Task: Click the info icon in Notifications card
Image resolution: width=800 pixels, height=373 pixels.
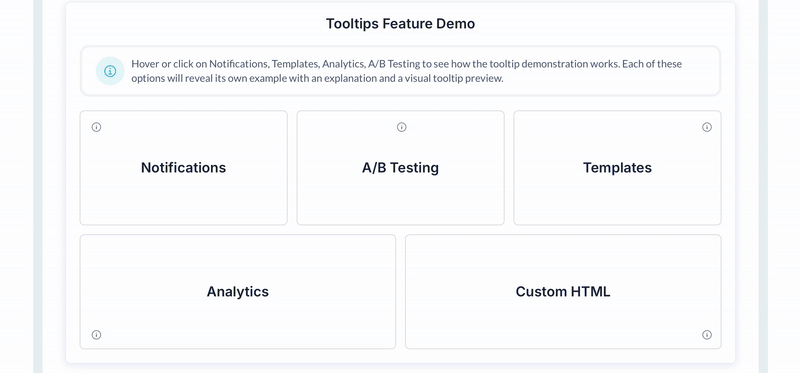Action: point(96,127)
